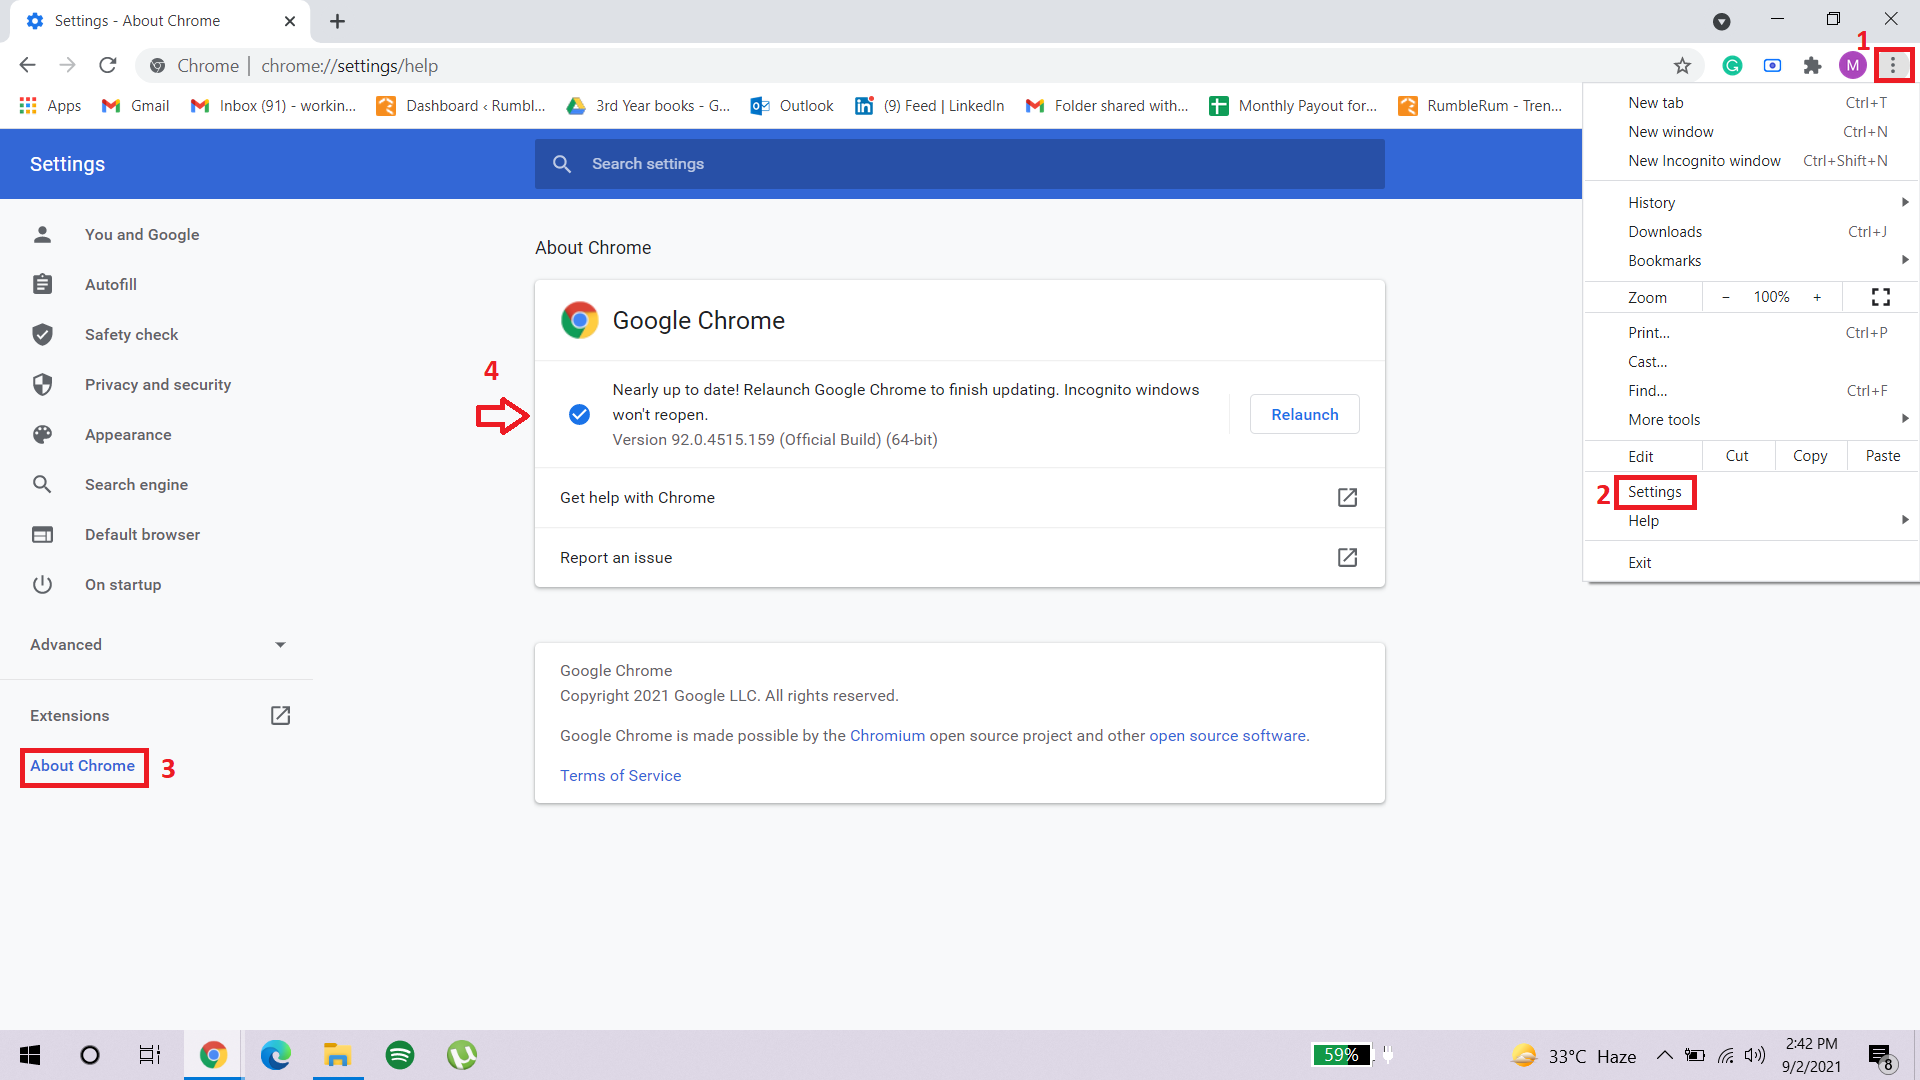Open the profile avatar M
The width and height of the screenshot is (1920, 1080).
[x=1852, y=66]
